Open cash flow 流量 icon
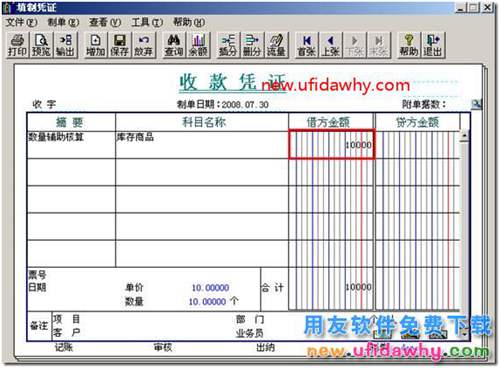Viewport: 500px width, 368px height. point(276,45)
